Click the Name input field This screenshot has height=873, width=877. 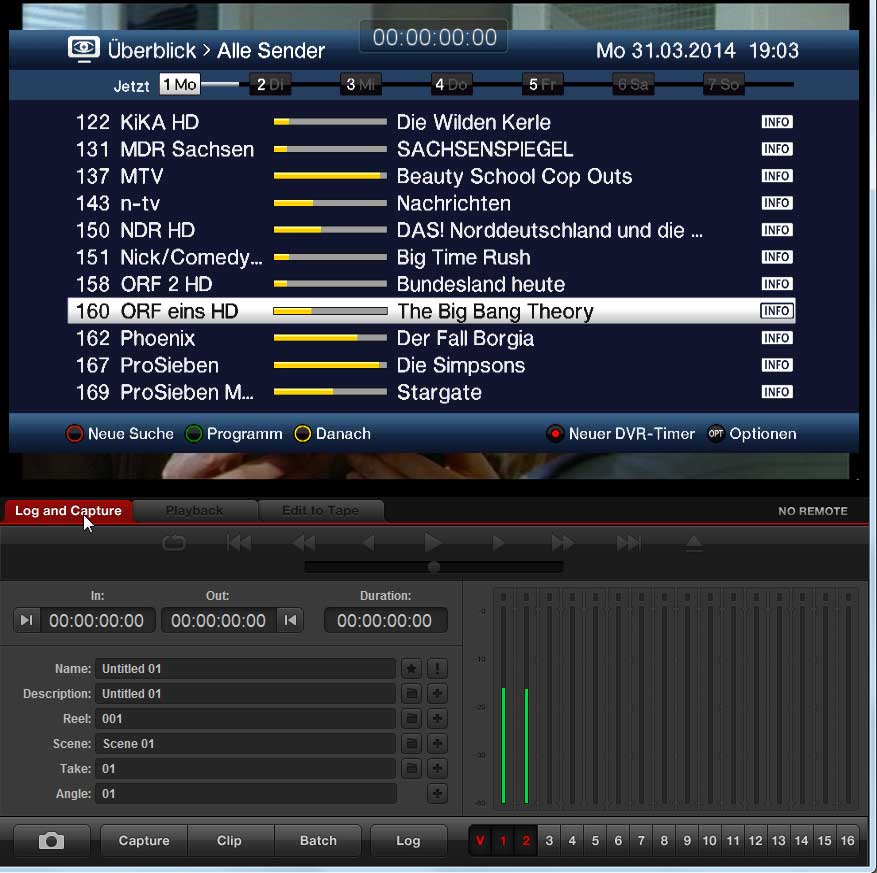[245, 668]
